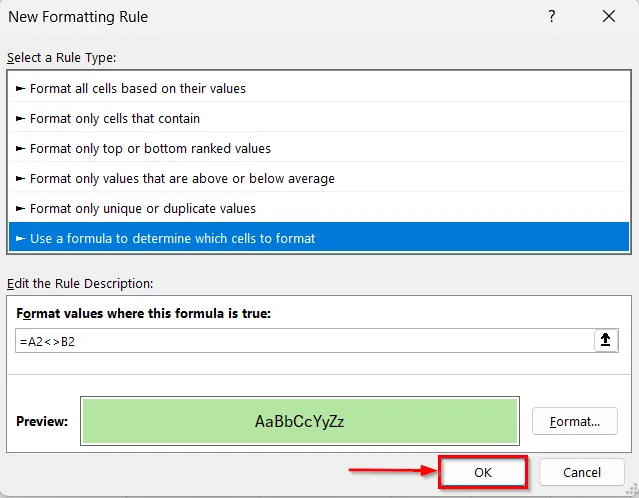Close the New Formatting Rule dialog
The height and width of the screenshot is (498, 639).
[x=609, y=16]
